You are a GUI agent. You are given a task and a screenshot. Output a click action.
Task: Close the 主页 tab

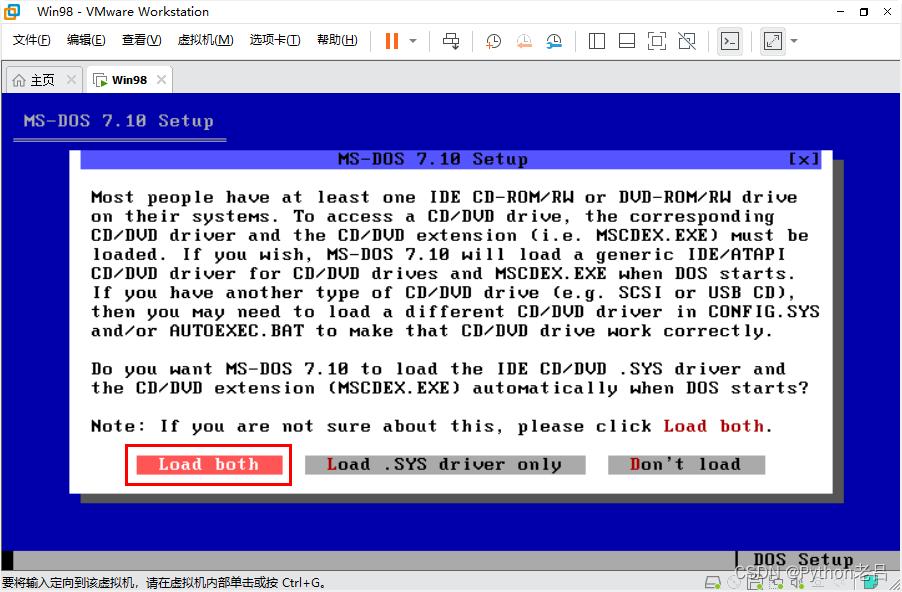pyautogui.click(x=71, y=79)
